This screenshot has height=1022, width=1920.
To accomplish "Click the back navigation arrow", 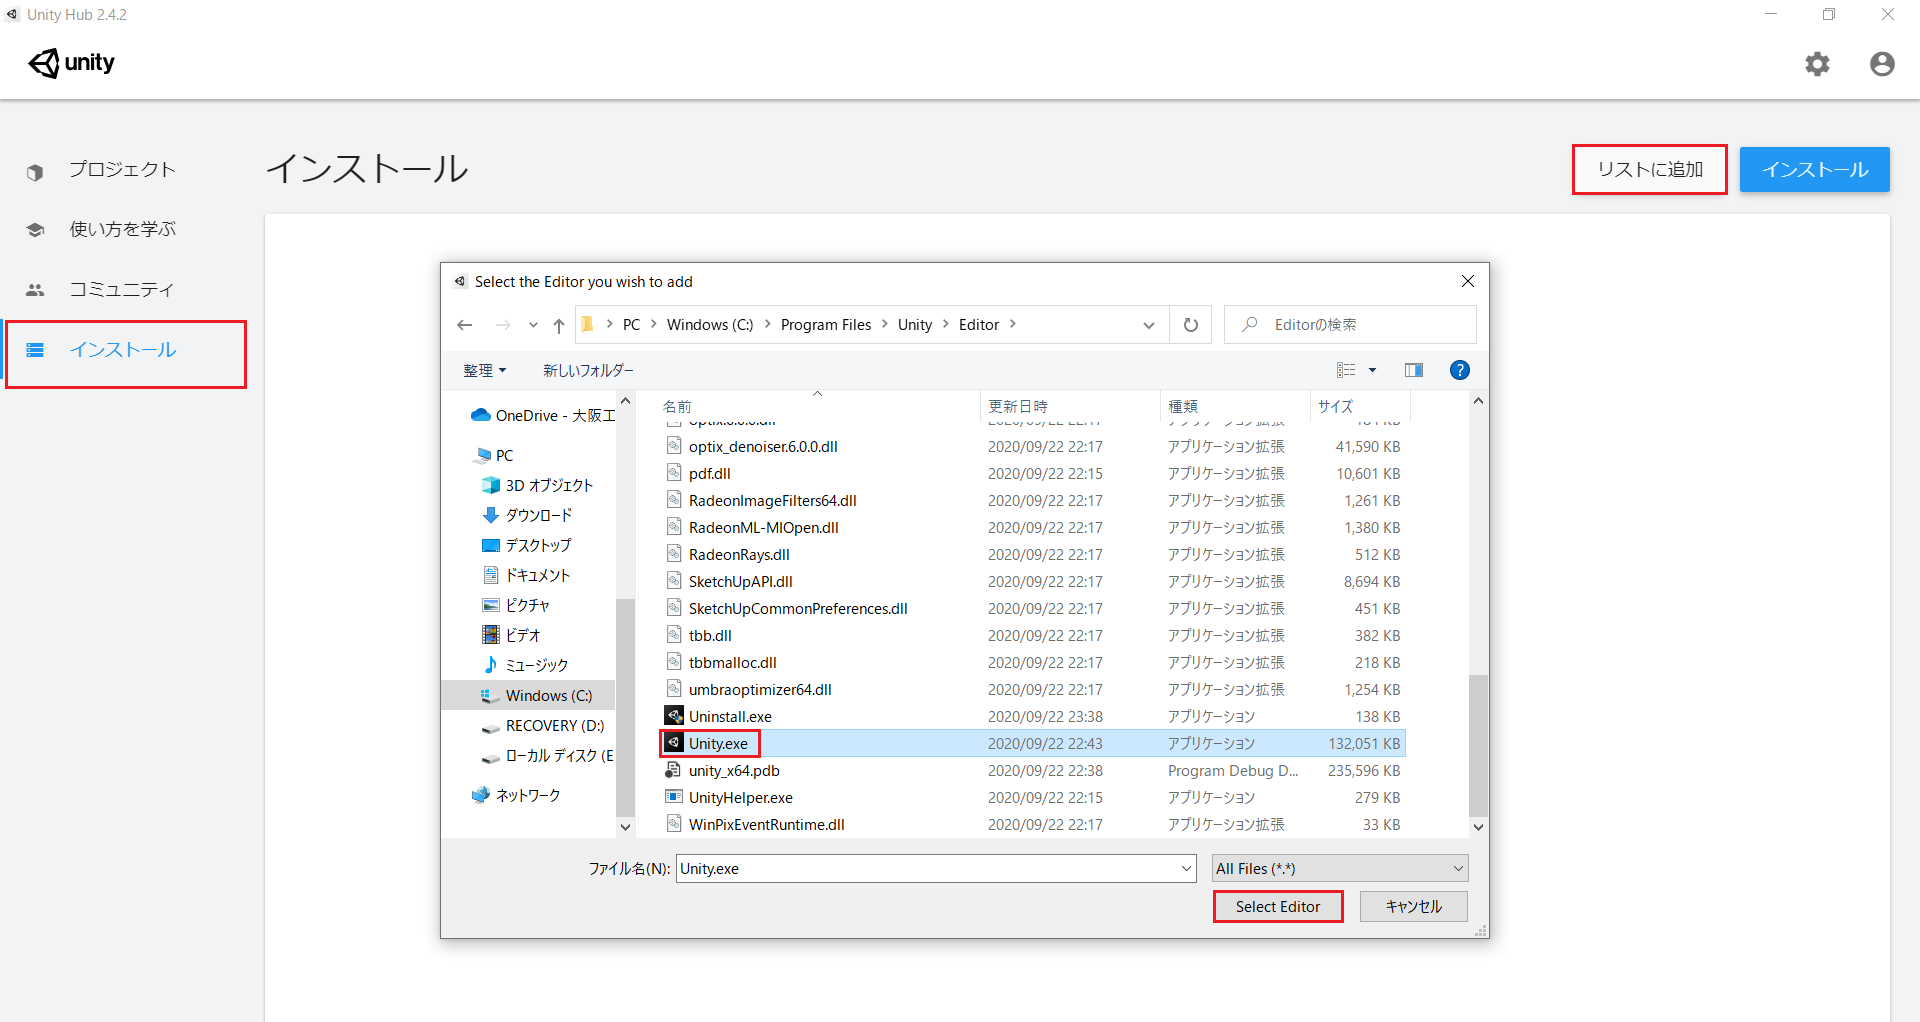I will pos(464,324).
